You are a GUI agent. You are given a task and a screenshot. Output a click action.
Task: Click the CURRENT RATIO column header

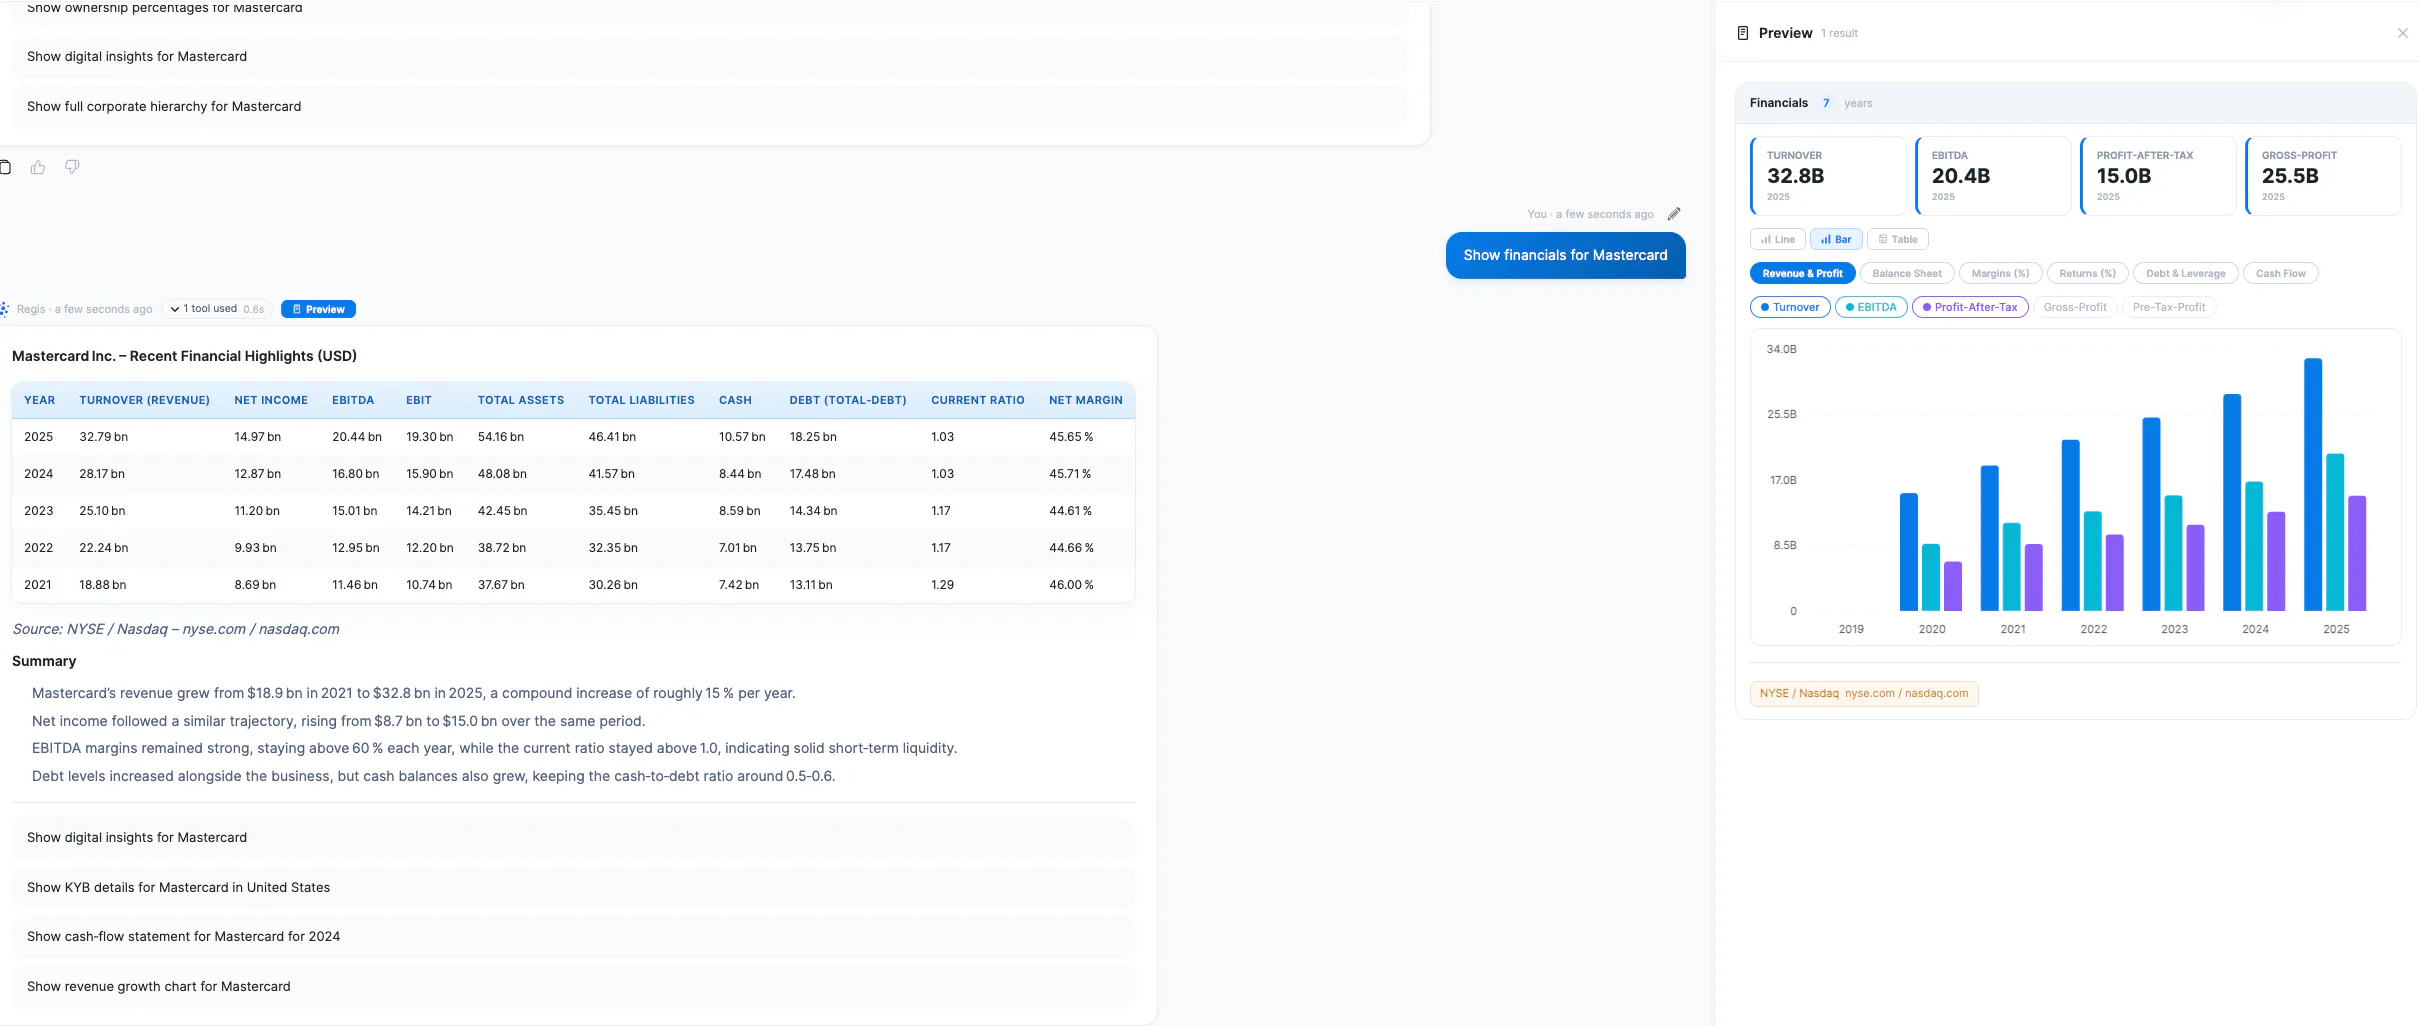click(x=978, y=400)
